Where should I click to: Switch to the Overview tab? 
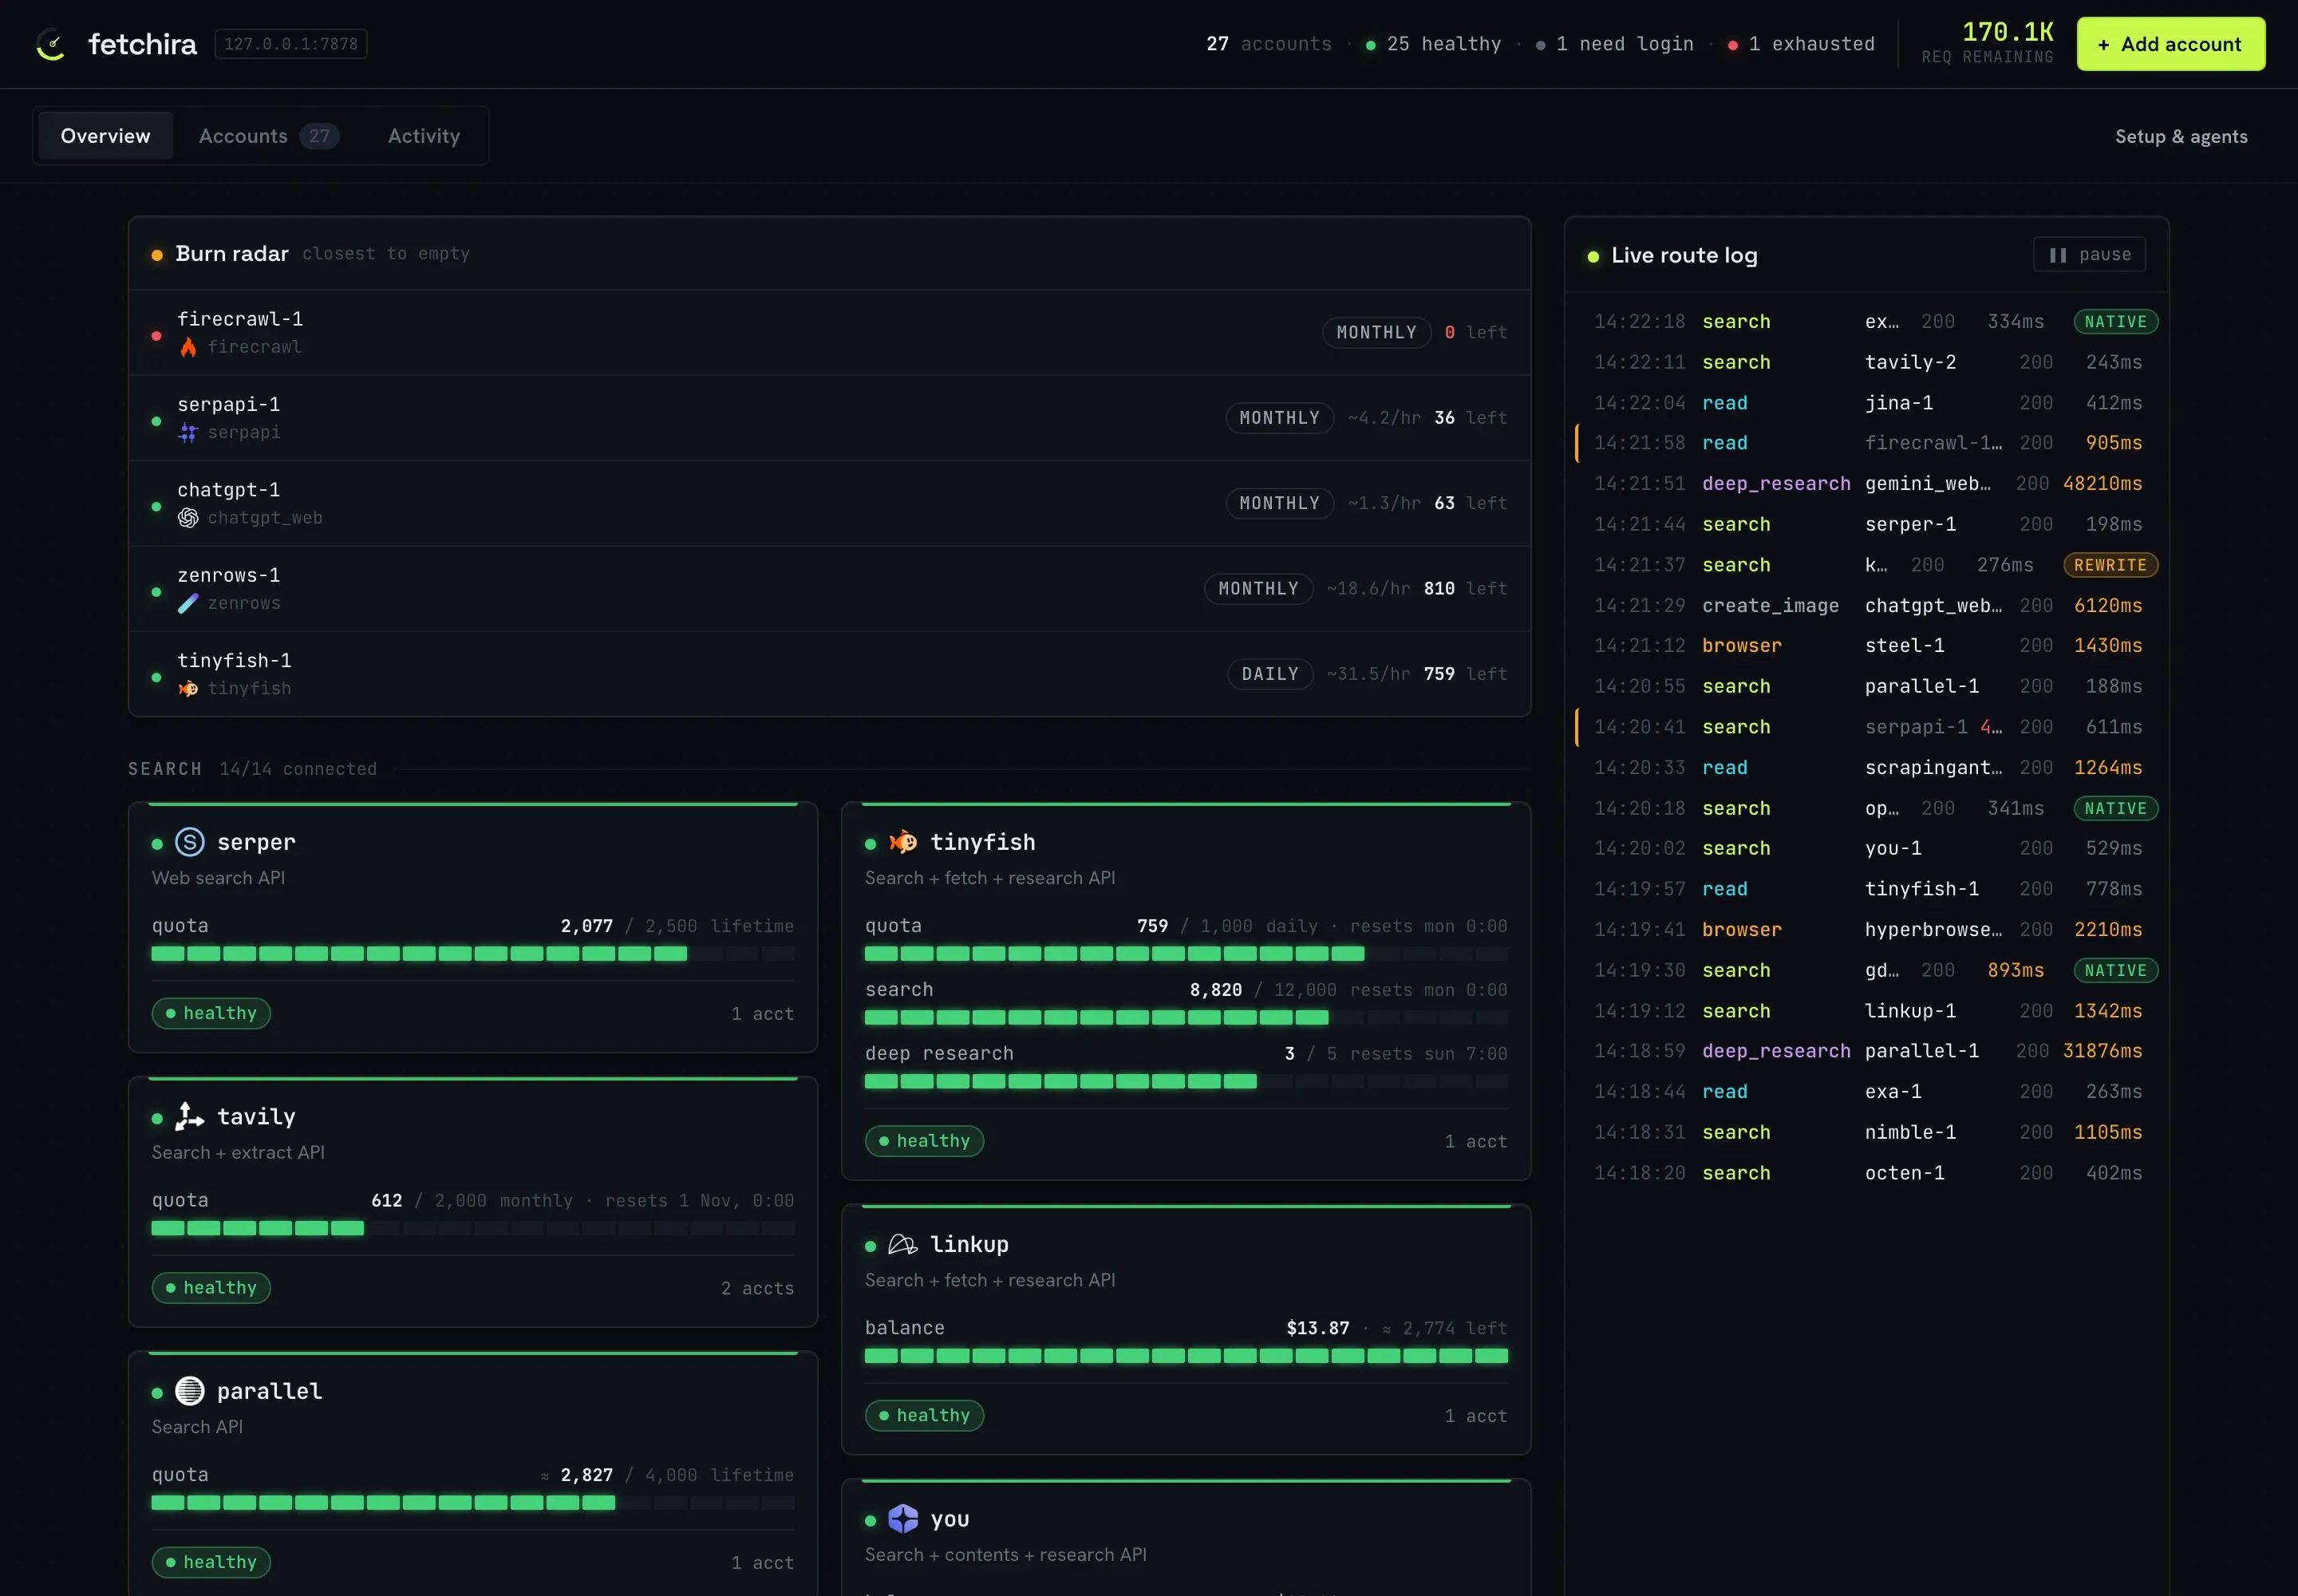[x=105, y=136]
